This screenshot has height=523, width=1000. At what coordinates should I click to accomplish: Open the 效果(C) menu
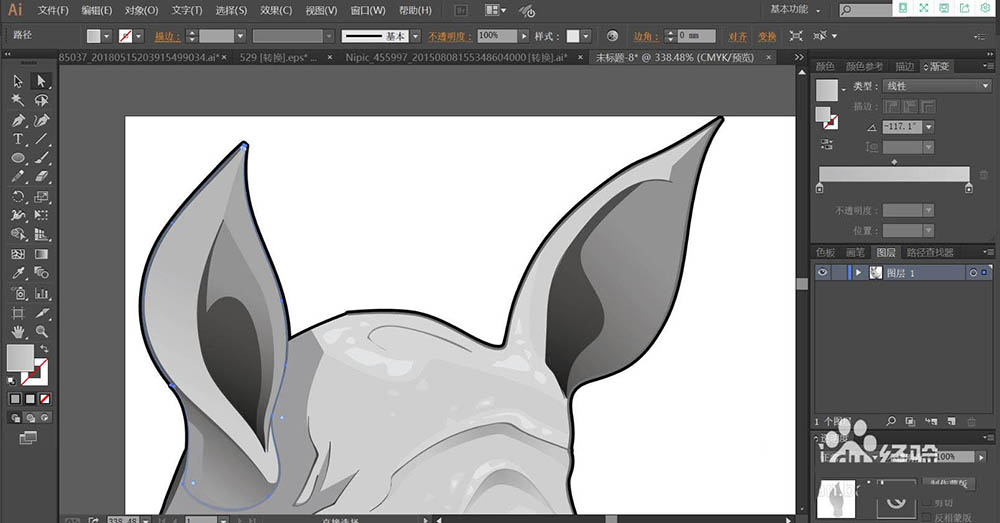point(276,10)
